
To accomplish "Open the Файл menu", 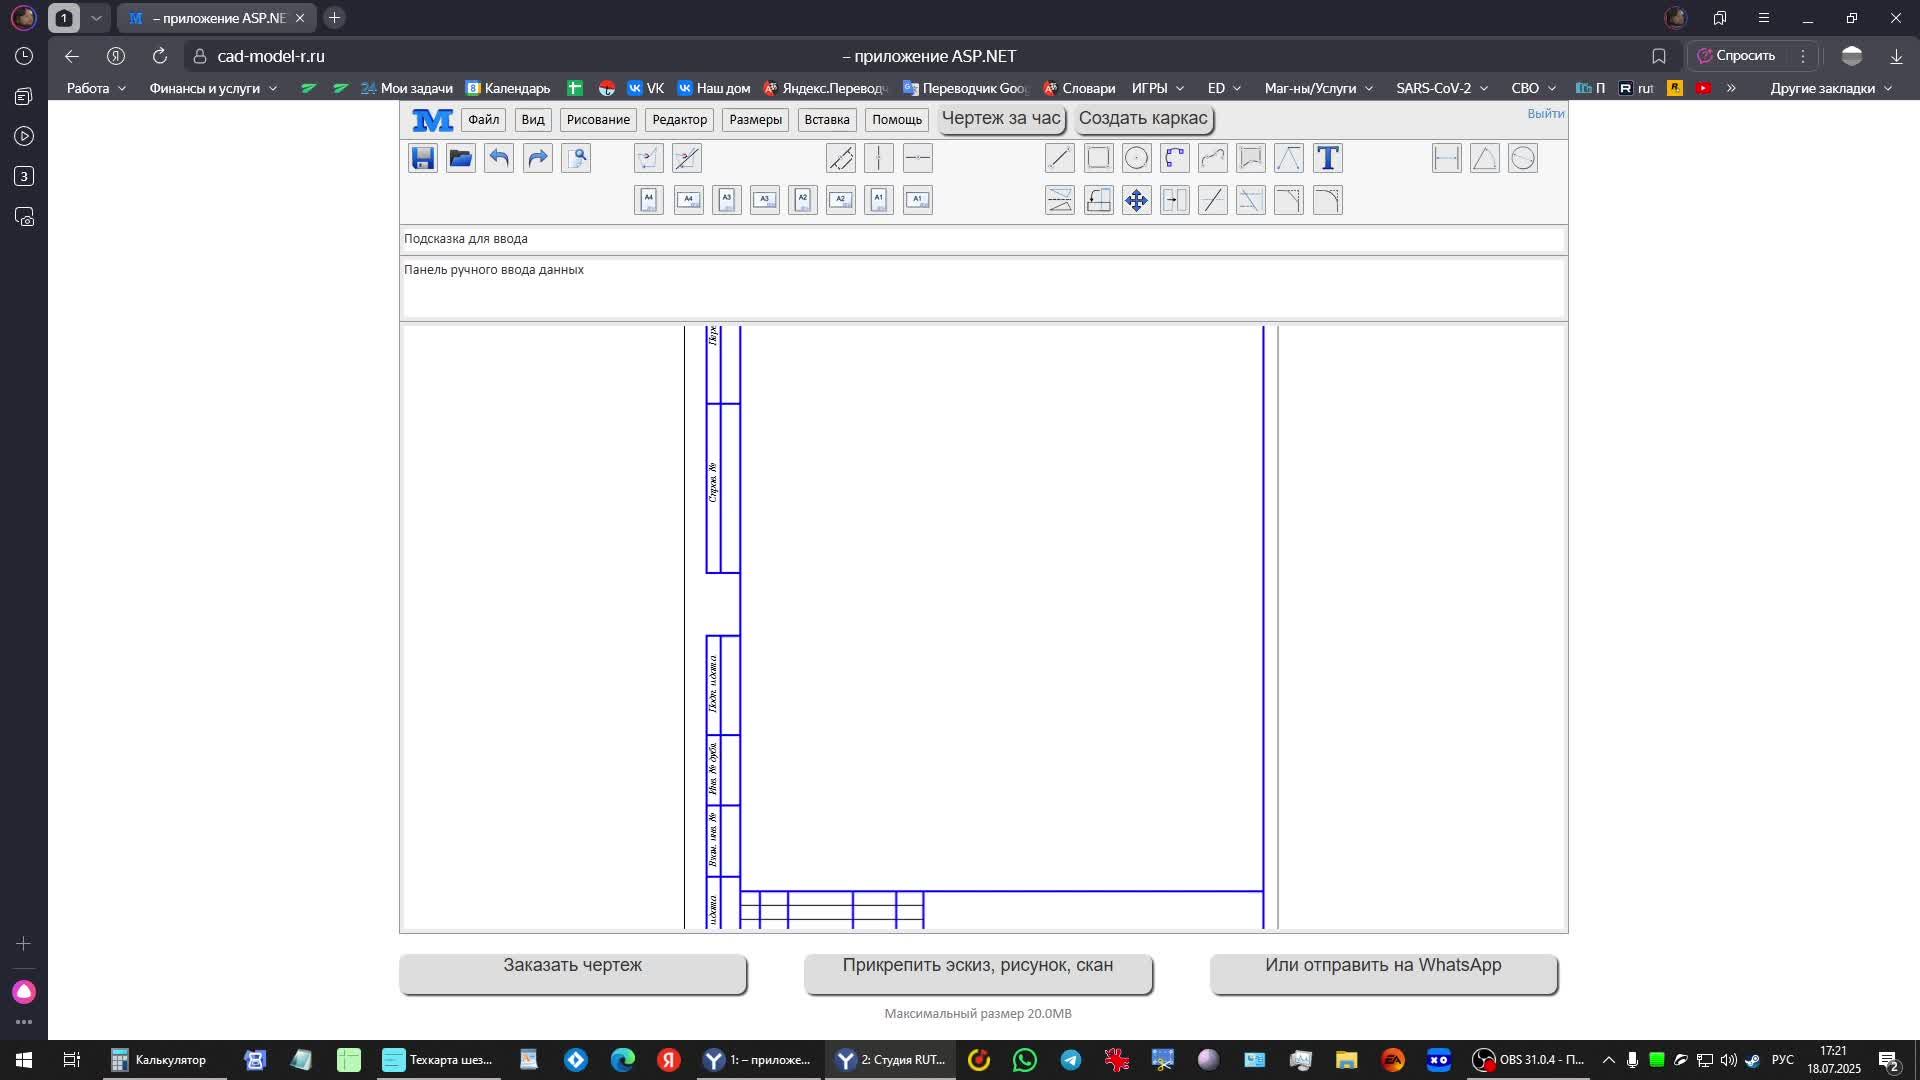I will 483,120.
